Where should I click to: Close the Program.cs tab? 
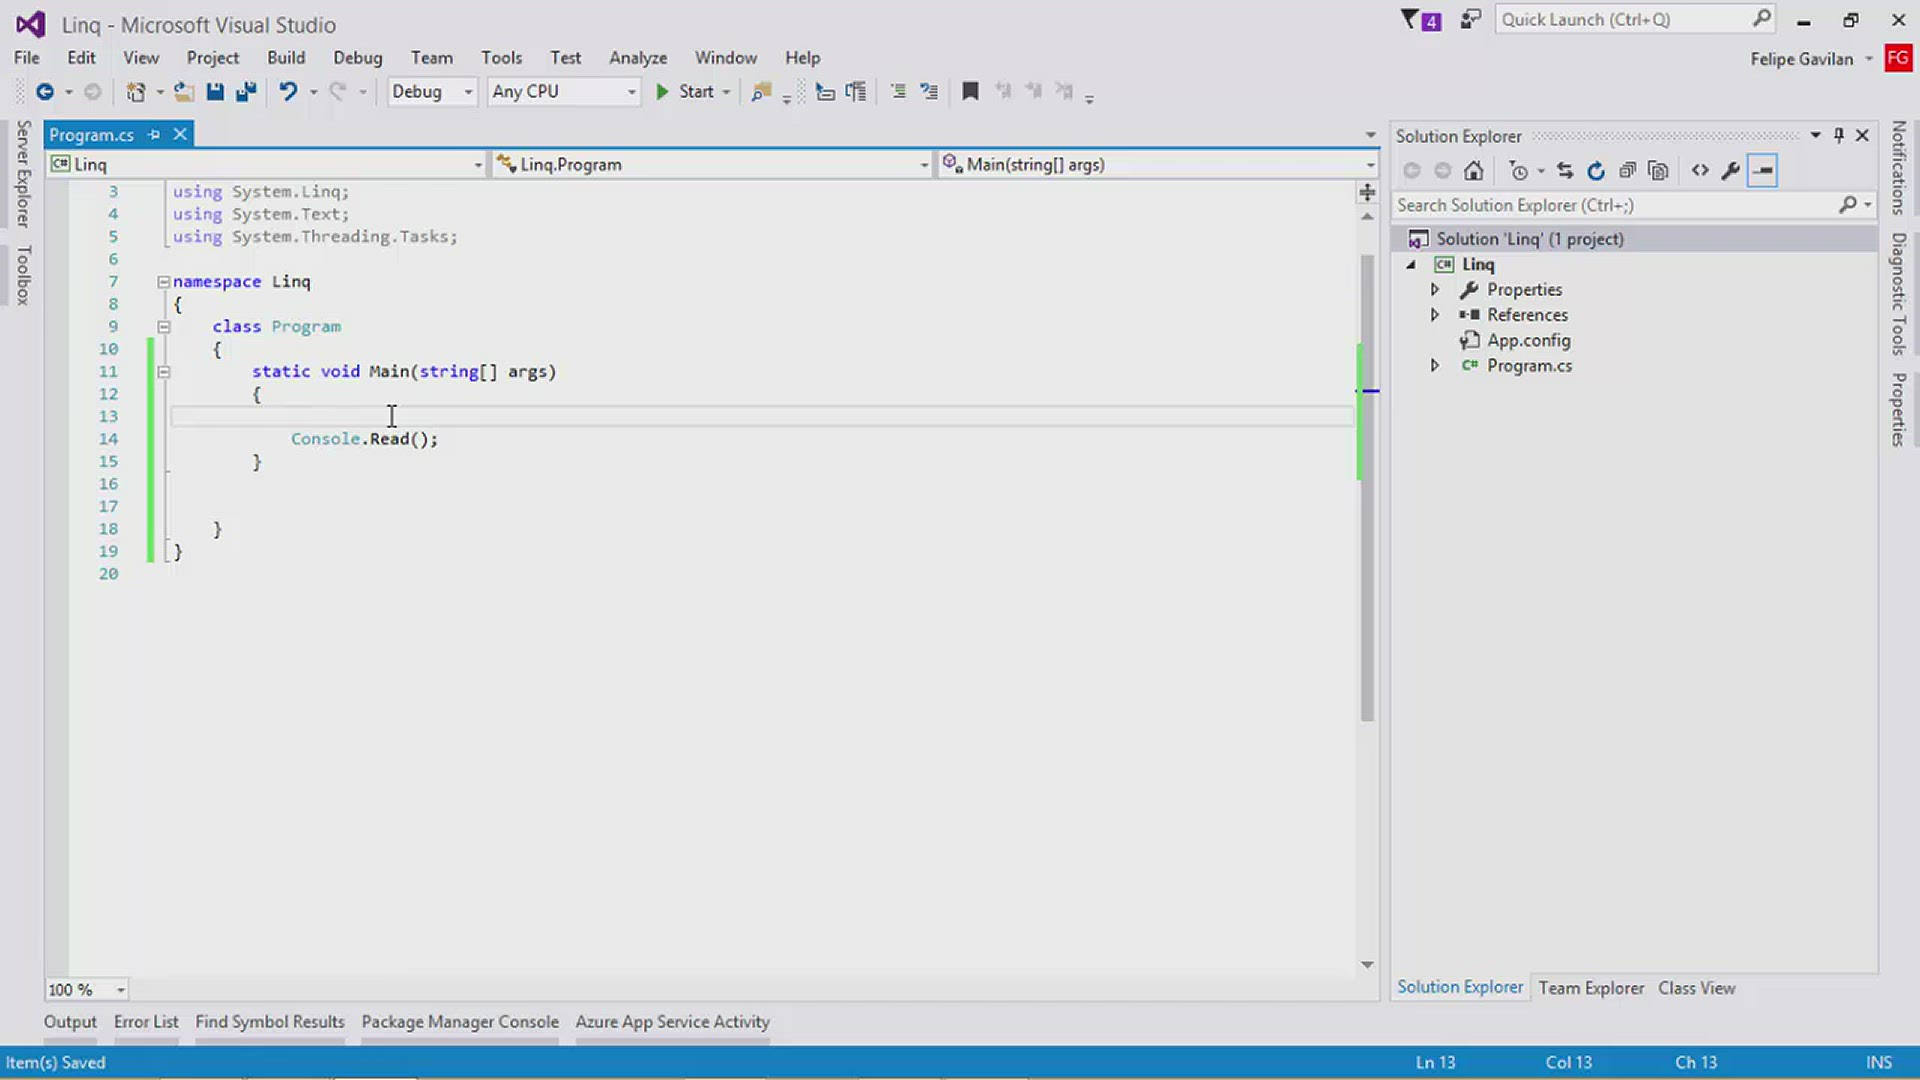click(180, 134)
